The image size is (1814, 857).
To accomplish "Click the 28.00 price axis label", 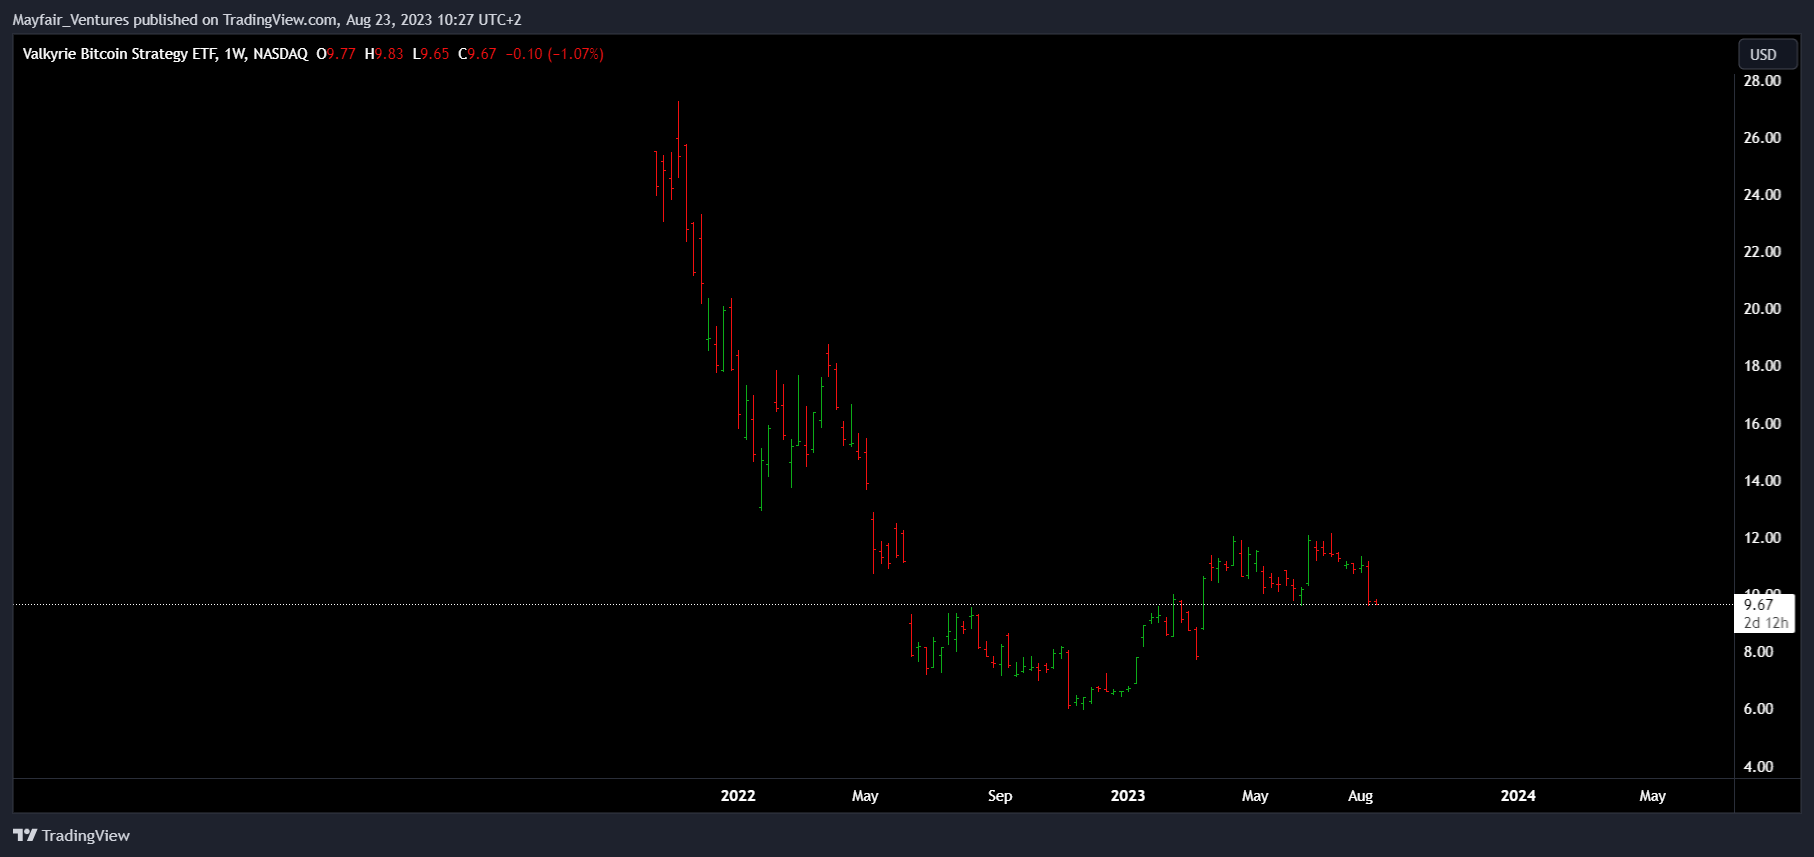I will pos(1762,81).
